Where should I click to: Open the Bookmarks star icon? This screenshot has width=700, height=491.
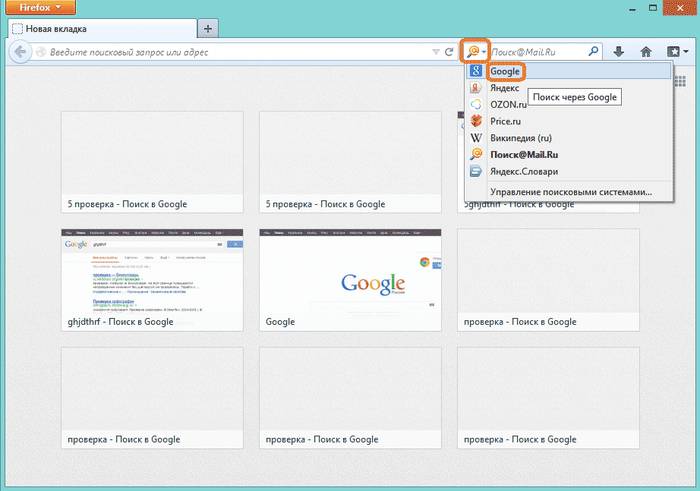675,51
